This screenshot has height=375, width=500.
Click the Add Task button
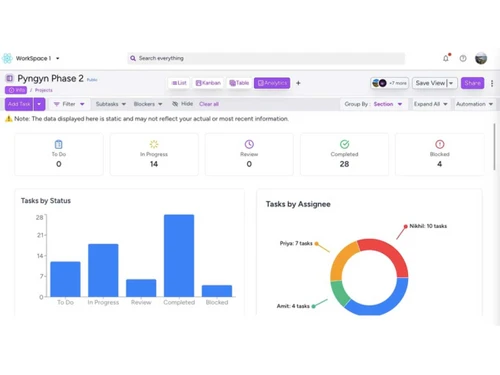(19, 104)
